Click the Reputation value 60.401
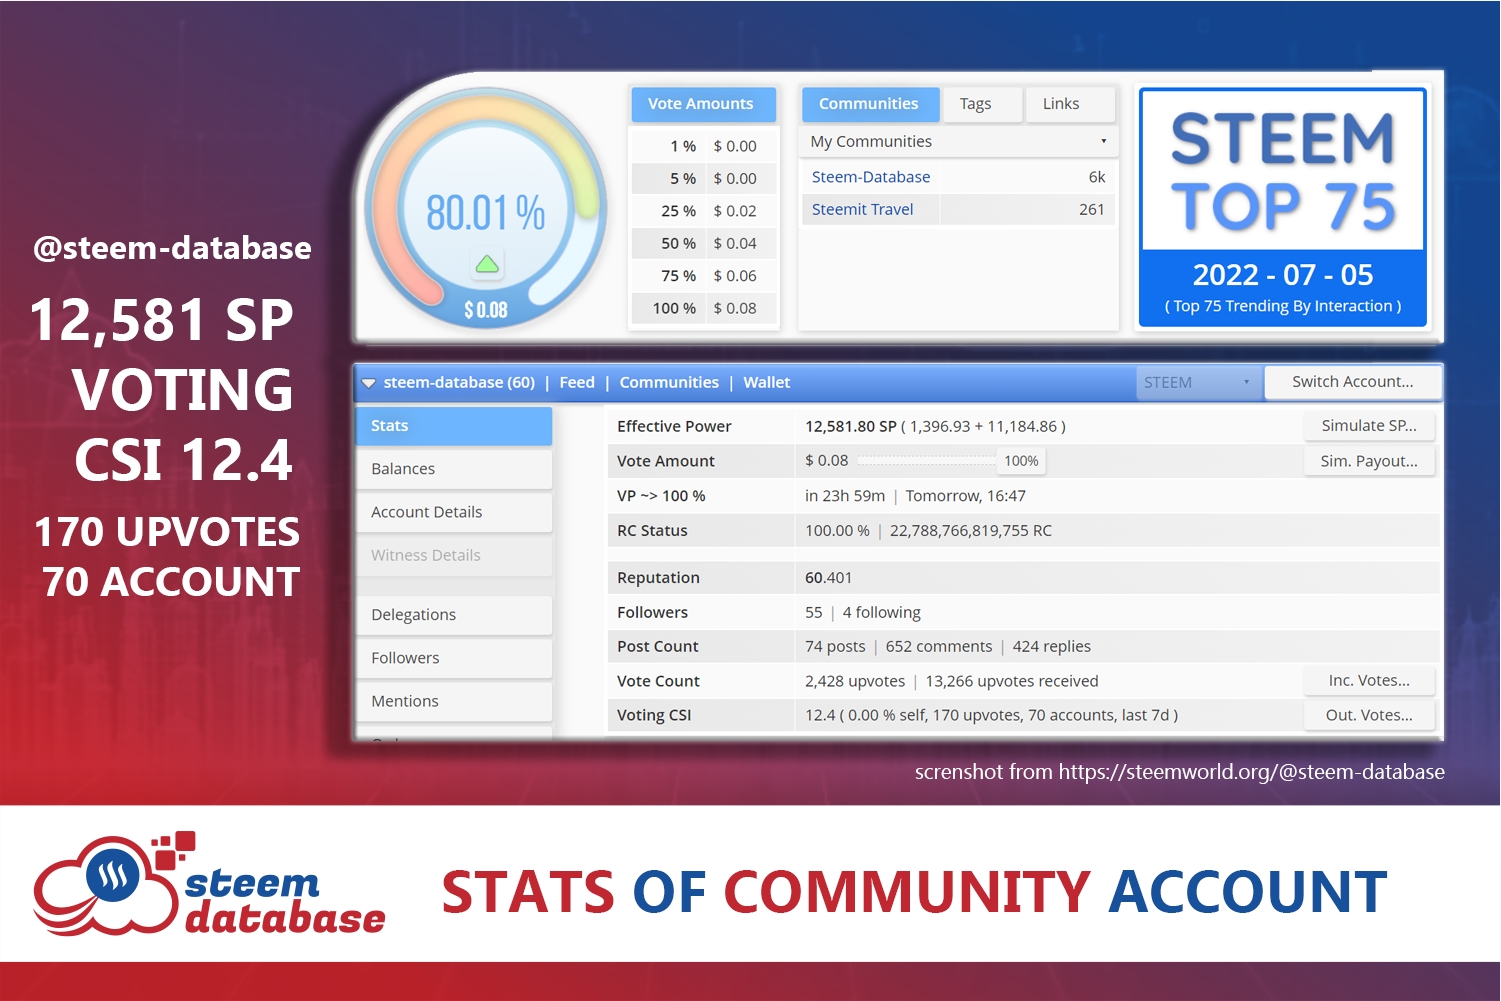Image resolution: width=1501 pixels, height=1001 pixels. pyautogui.click(x=829, y=578)
